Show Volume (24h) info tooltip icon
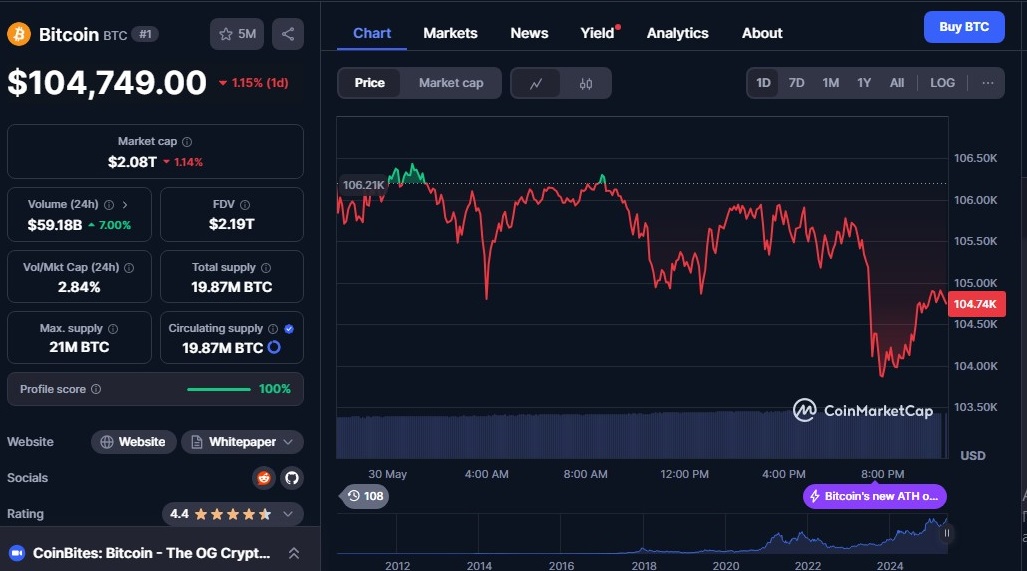Viewport: 1027px width, 571px height. 109,205
